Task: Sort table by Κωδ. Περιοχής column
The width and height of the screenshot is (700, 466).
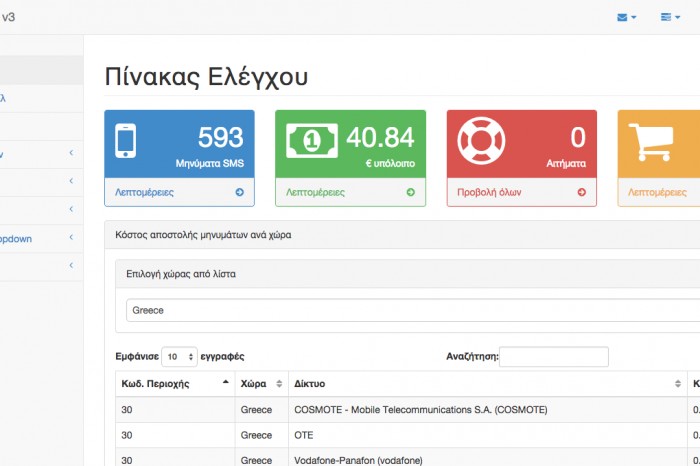Action: (x=175, y=384)
